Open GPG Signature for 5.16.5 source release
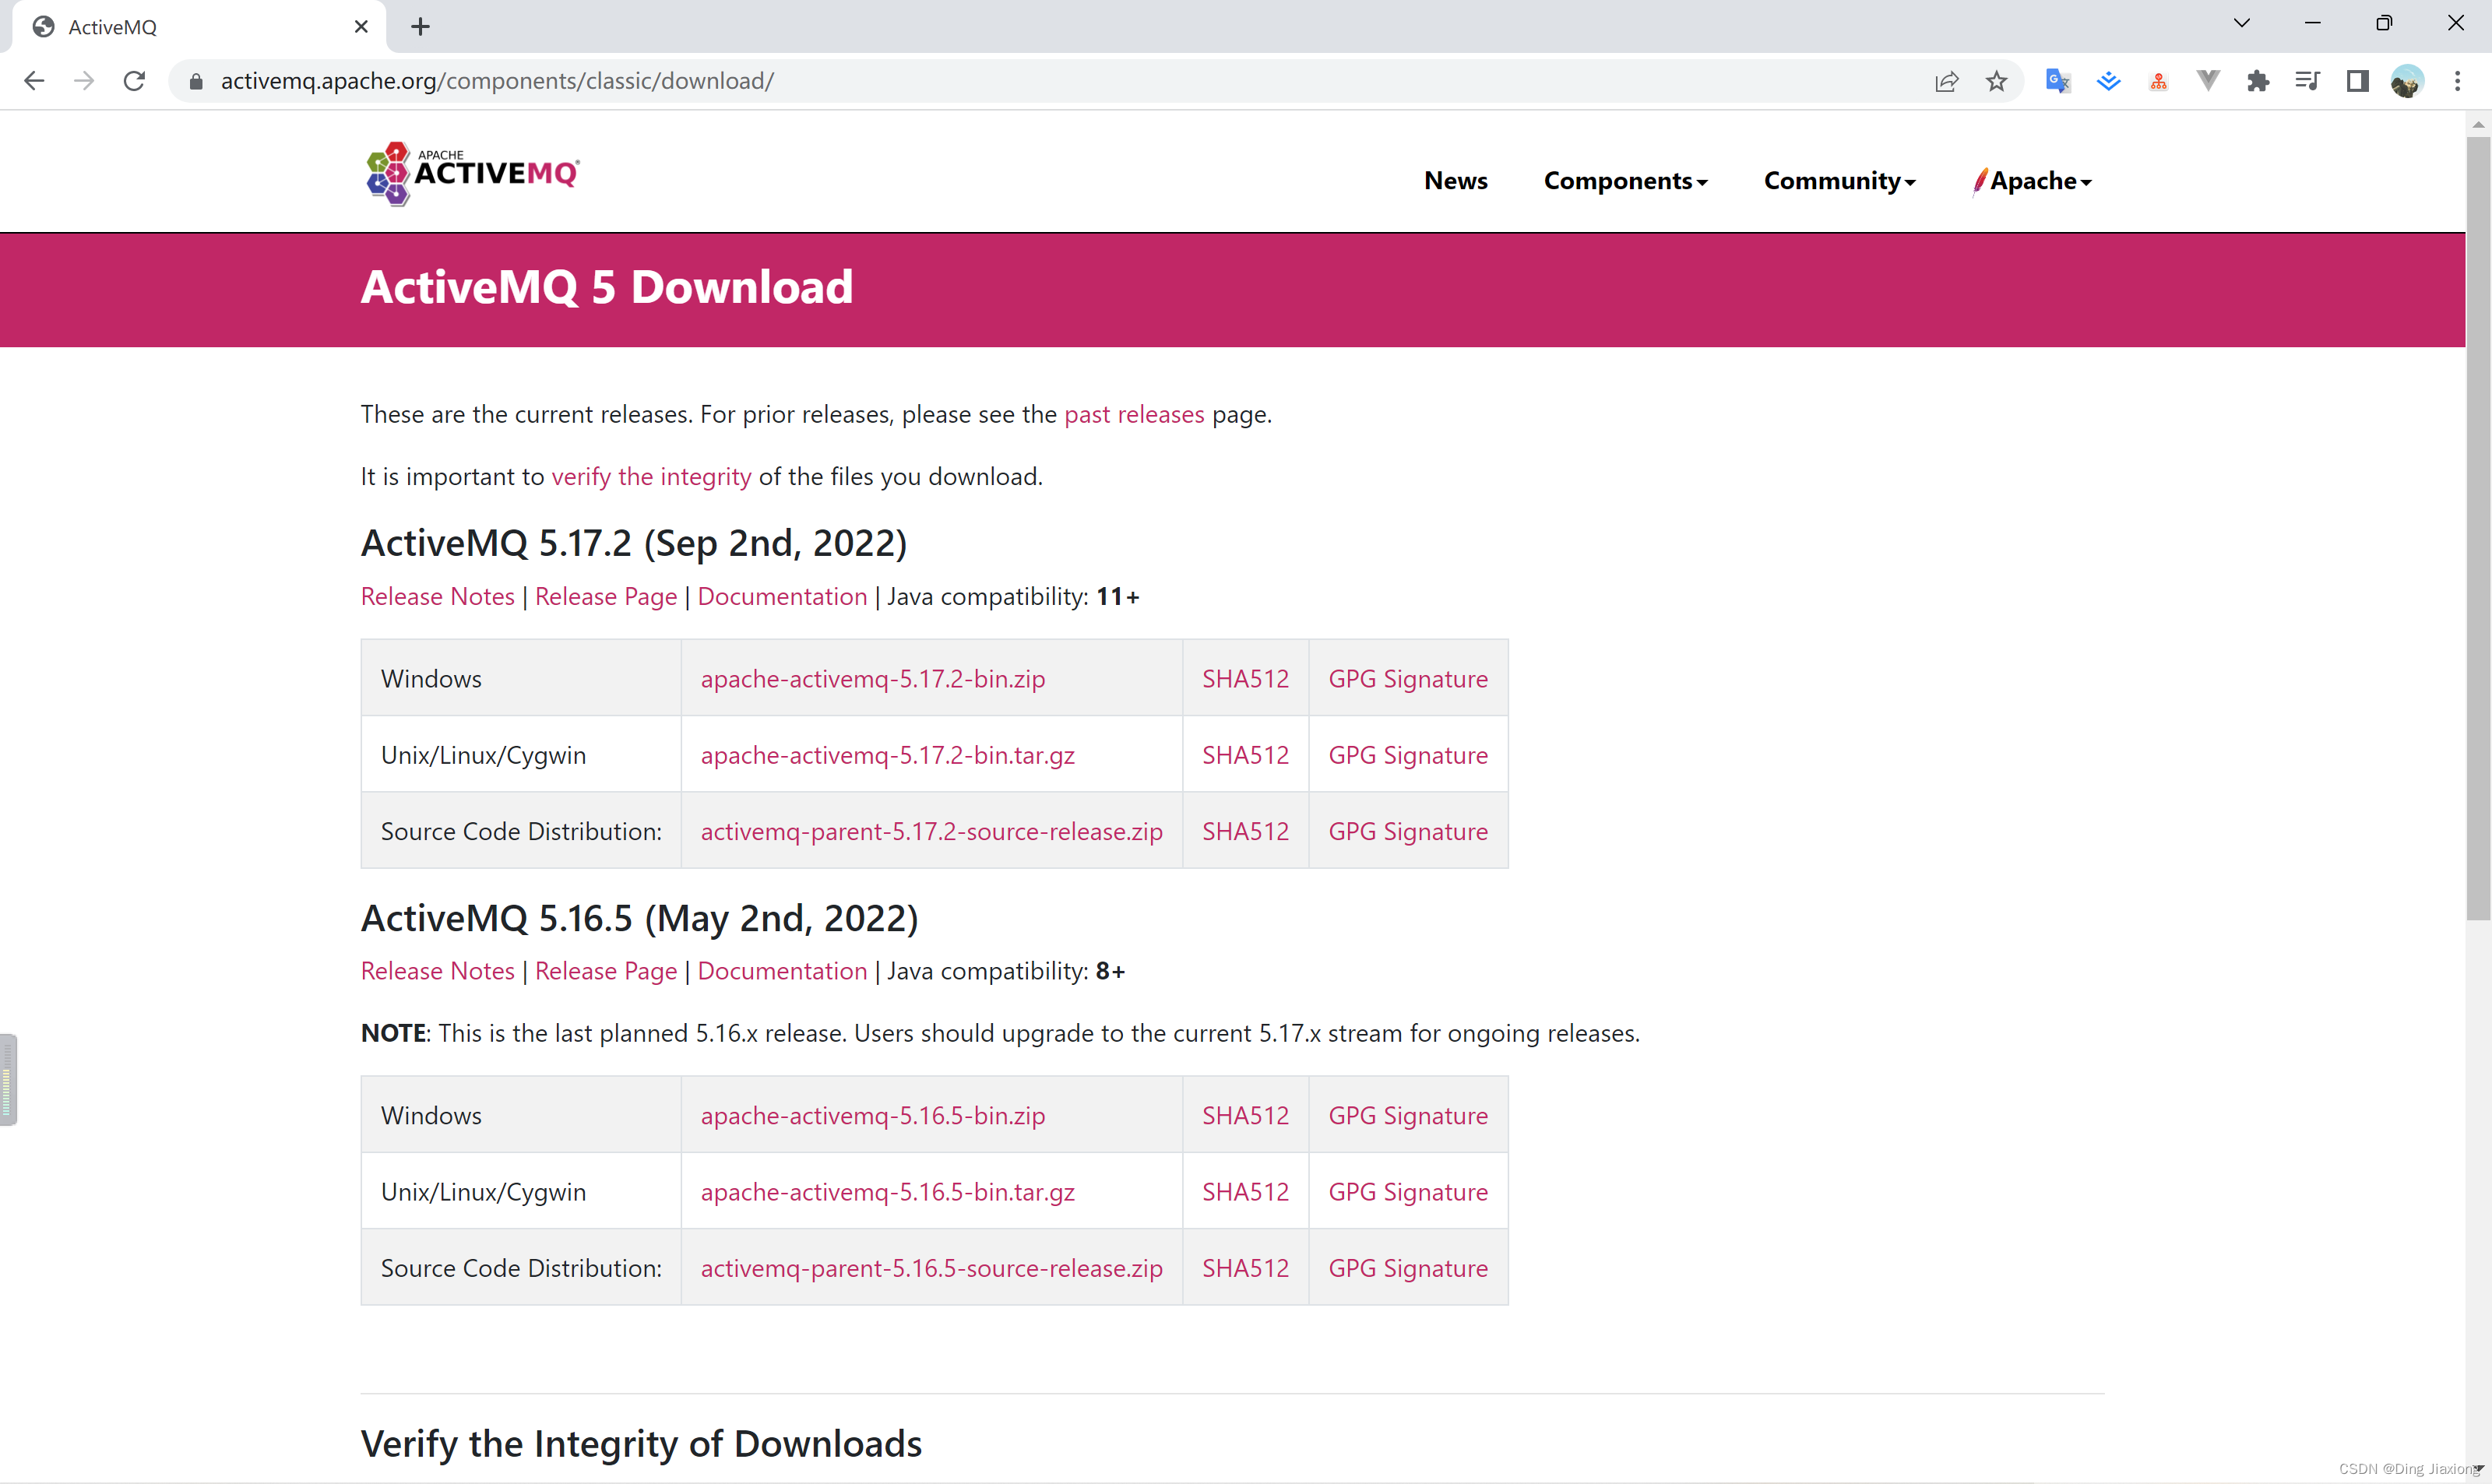 tap(1408, 1268)
